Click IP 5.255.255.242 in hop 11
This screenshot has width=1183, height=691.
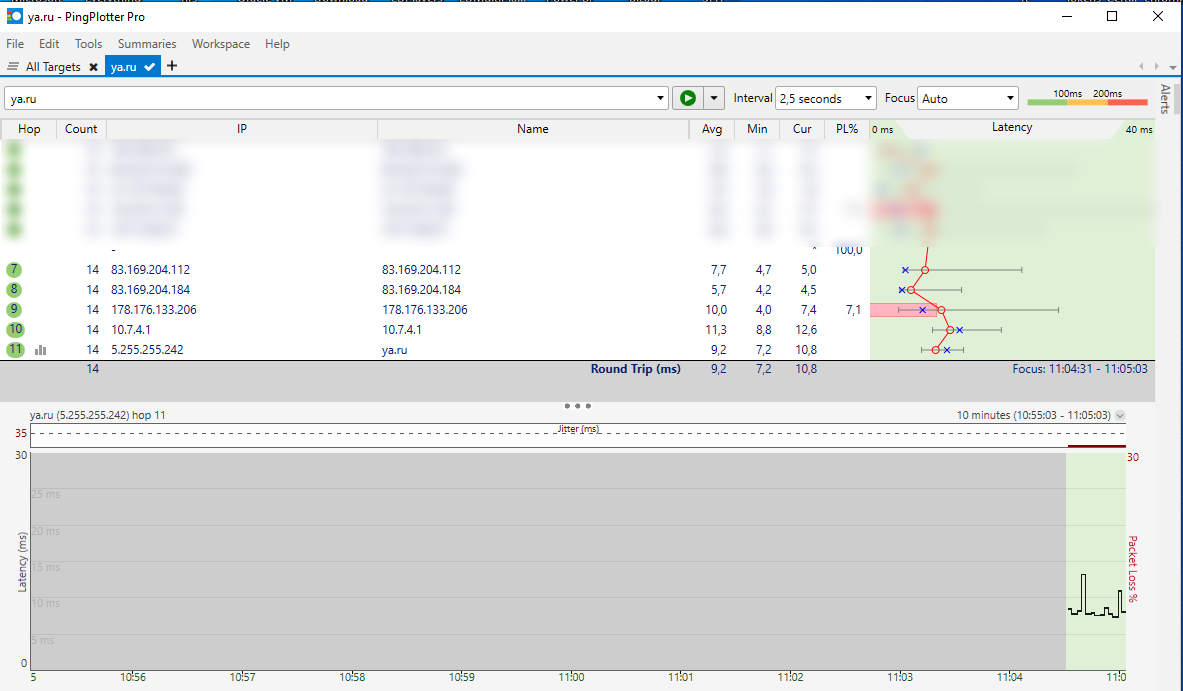pyautogui.click(x=147, y=349)
